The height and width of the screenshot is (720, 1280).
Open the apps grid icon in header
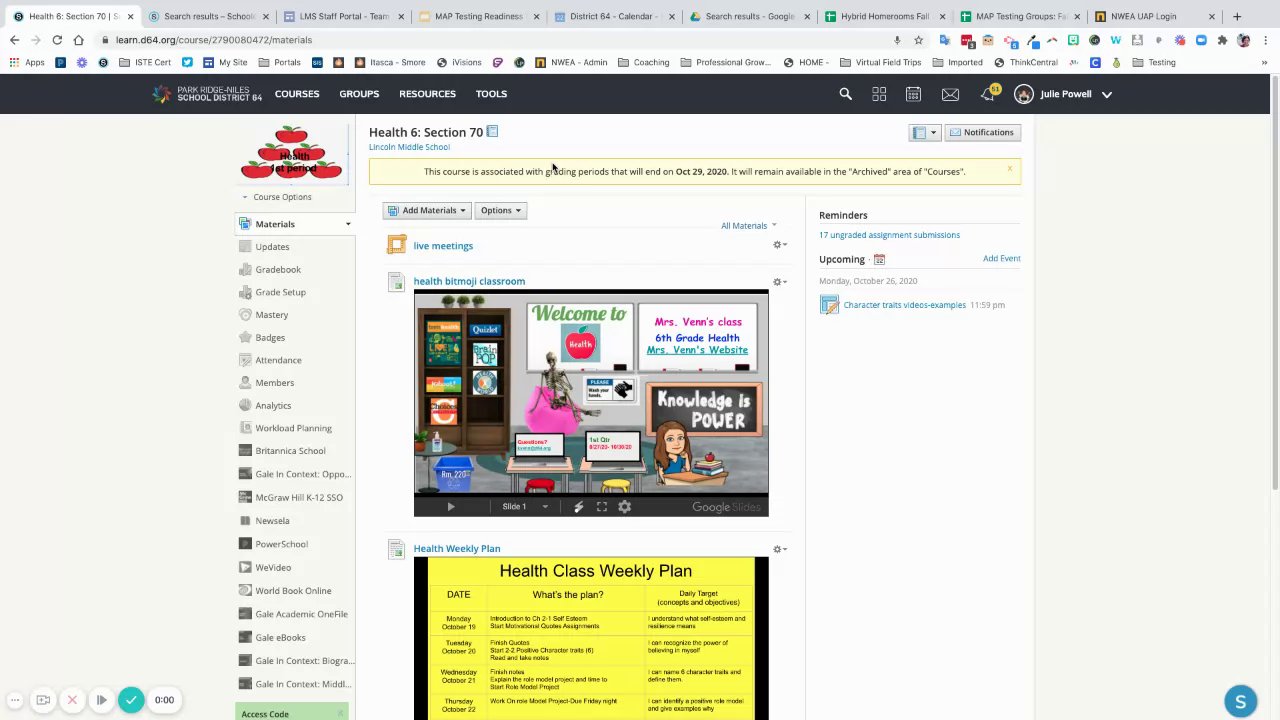click(879, 94)
